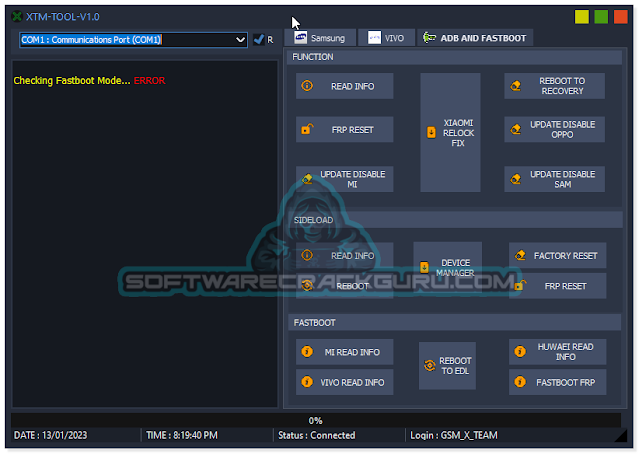Click the SIDELOAD section header
Image resolution: width=639 pixels, height=454 pixels.
(x=455, y=220)
